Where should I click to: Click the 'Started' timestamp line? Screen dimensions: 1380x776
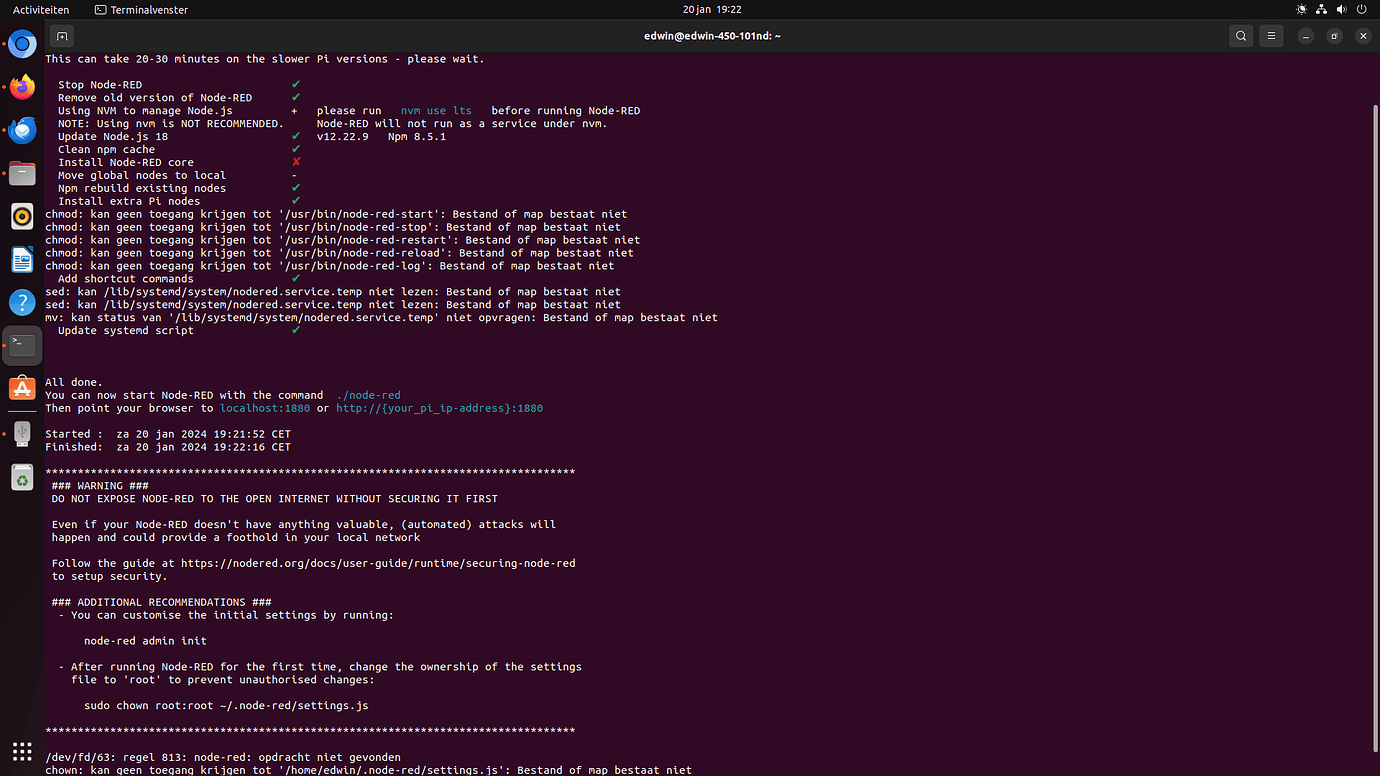tap(168, 434)
